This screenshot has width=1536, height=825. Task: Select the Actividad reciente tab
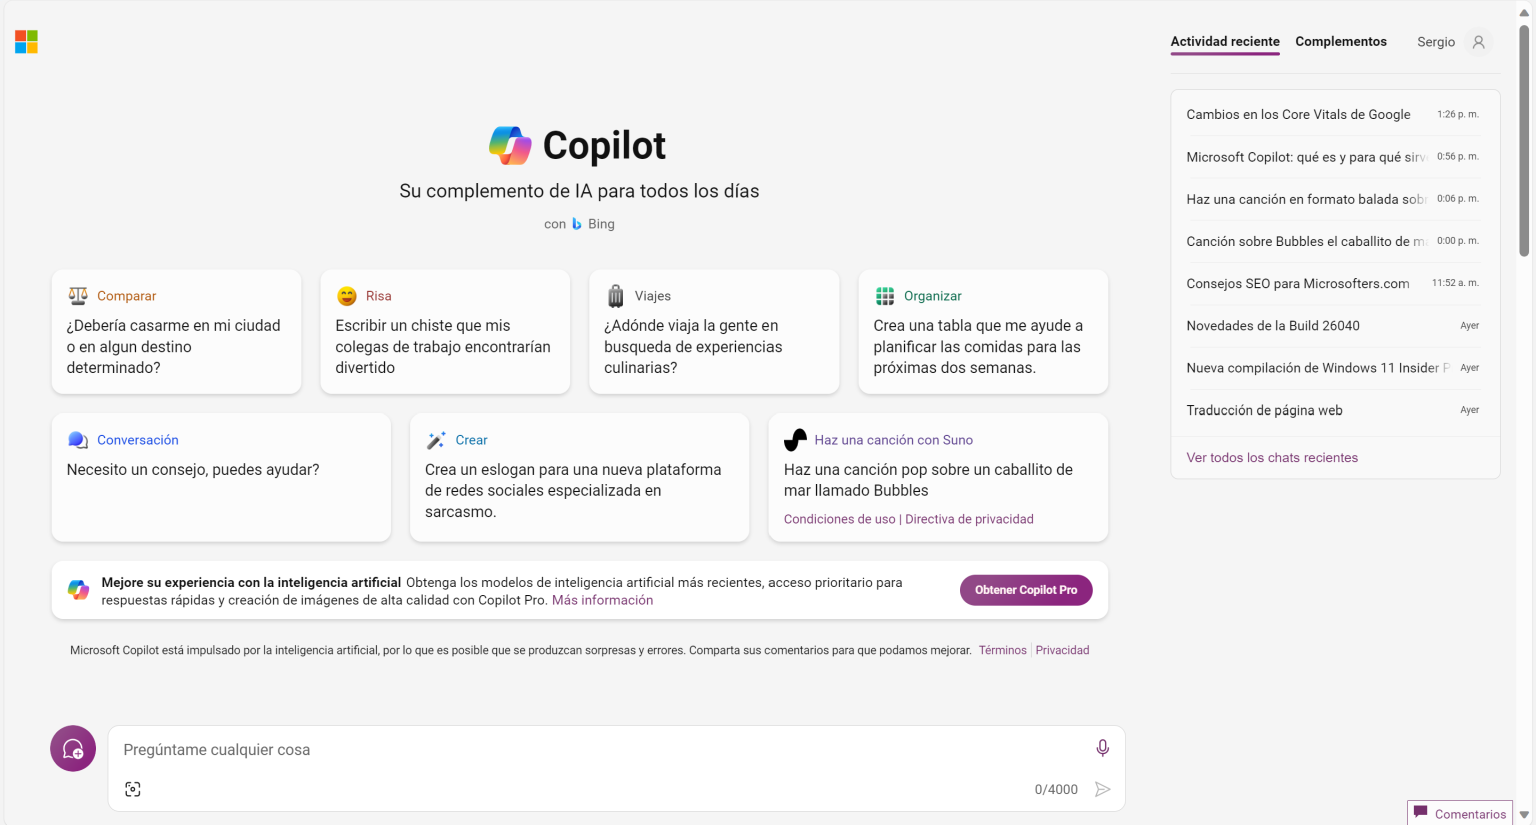[1224, 41]
